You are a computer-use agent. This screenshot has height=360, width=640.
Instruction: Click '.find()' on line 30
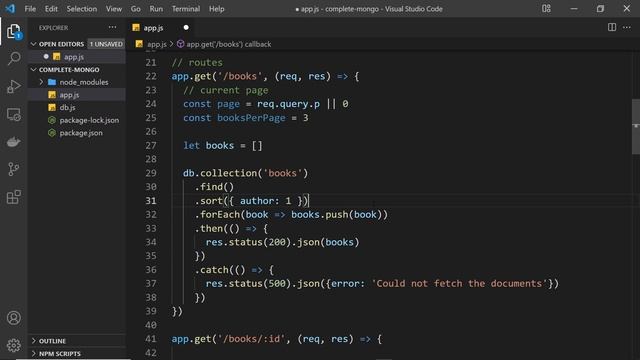point(214,187)
